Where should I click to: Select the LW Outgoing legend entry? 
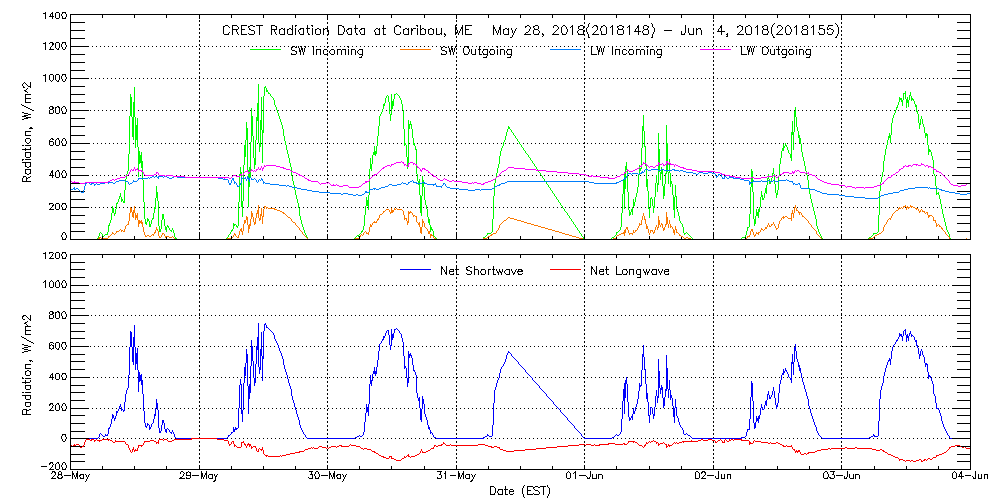tap(775, 51)
